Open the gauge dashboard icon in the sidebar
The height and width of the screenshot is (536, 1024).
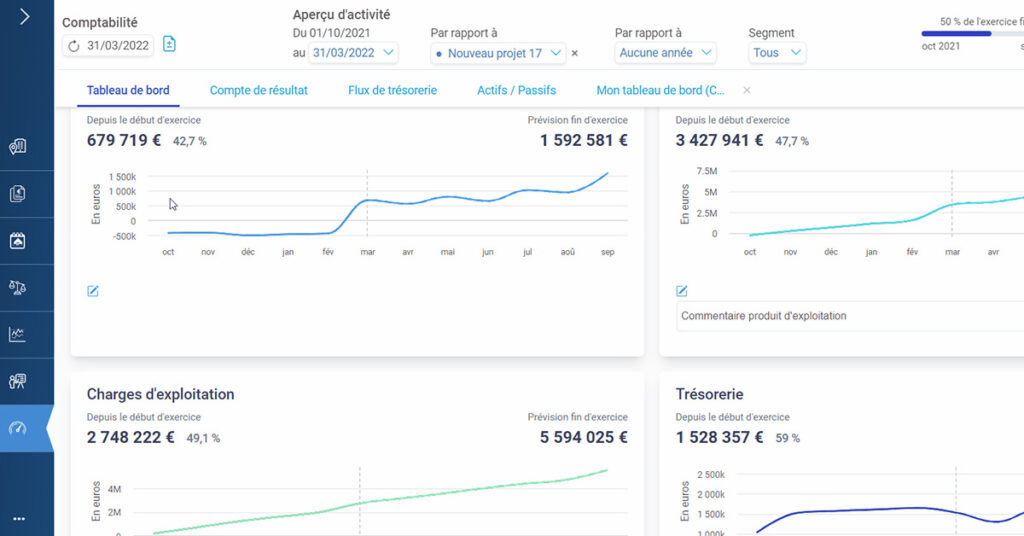click(x=18, y=428)
